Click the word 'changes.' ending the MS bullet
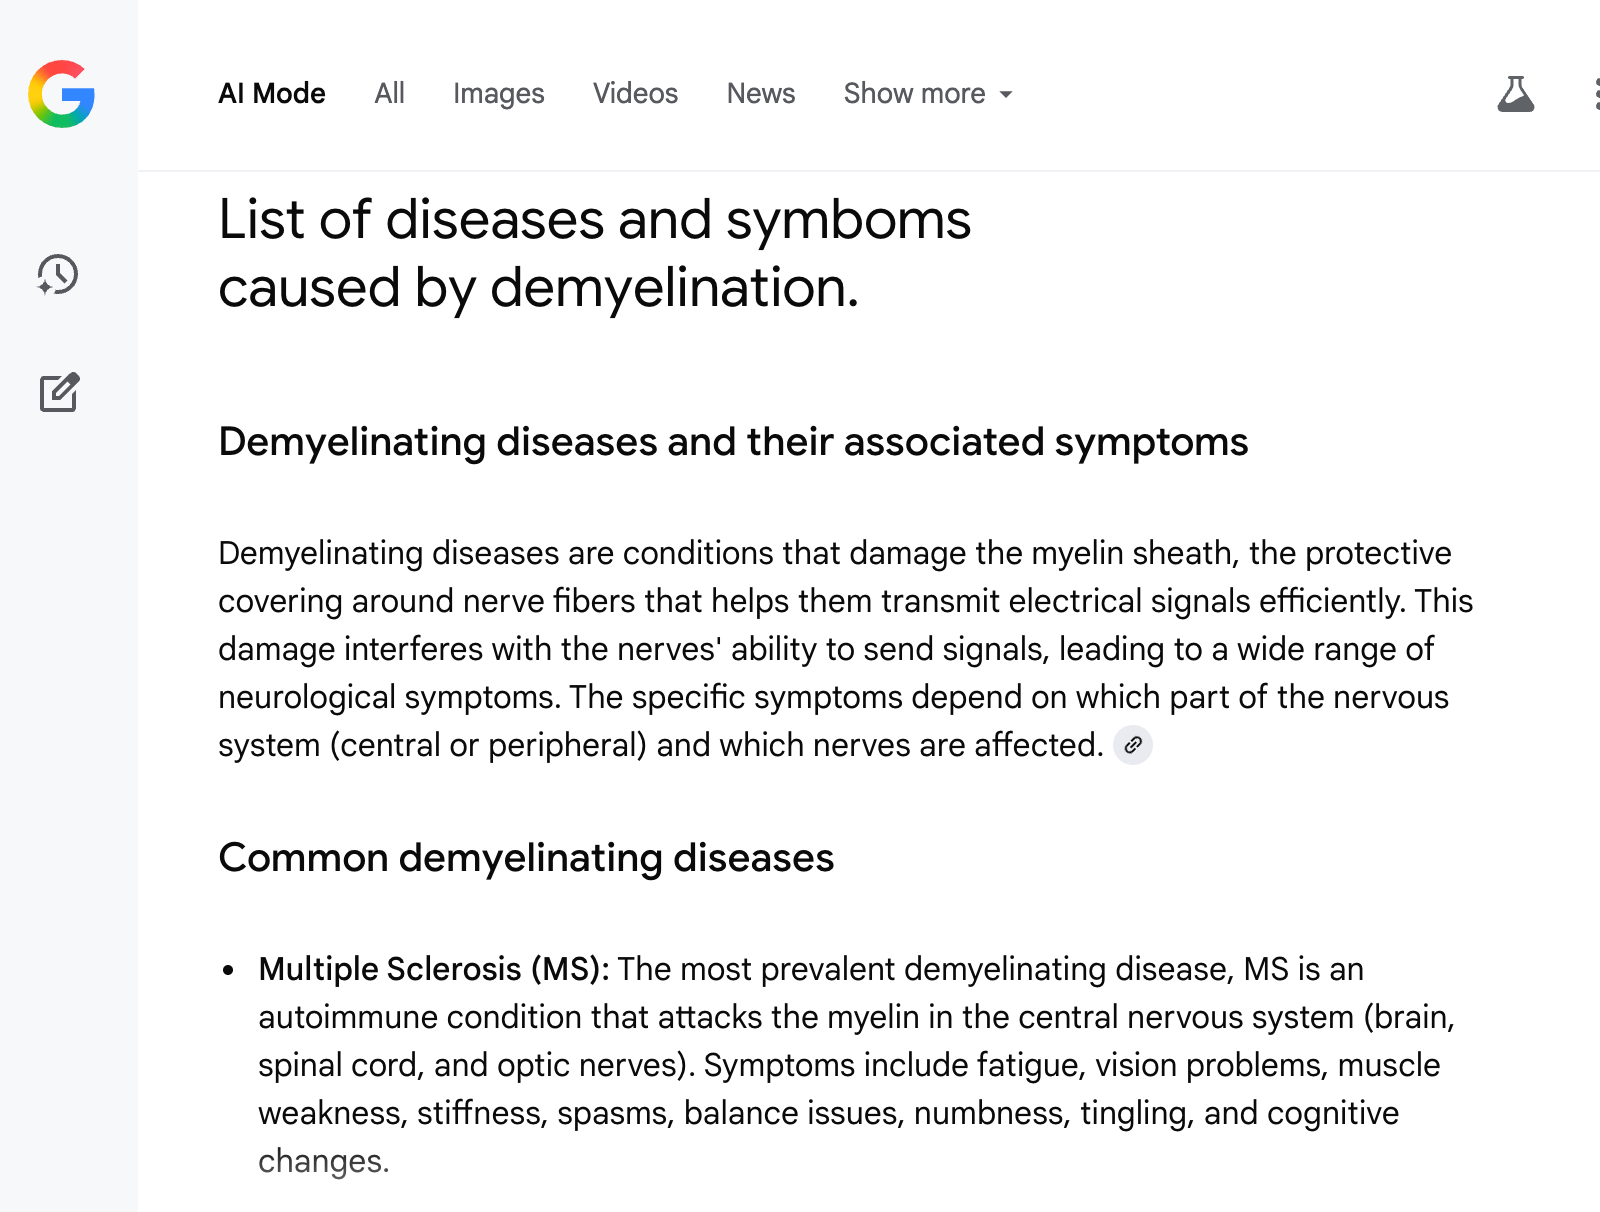The height and width of the screenshot is (1212, 1600). click(323, 1161)
